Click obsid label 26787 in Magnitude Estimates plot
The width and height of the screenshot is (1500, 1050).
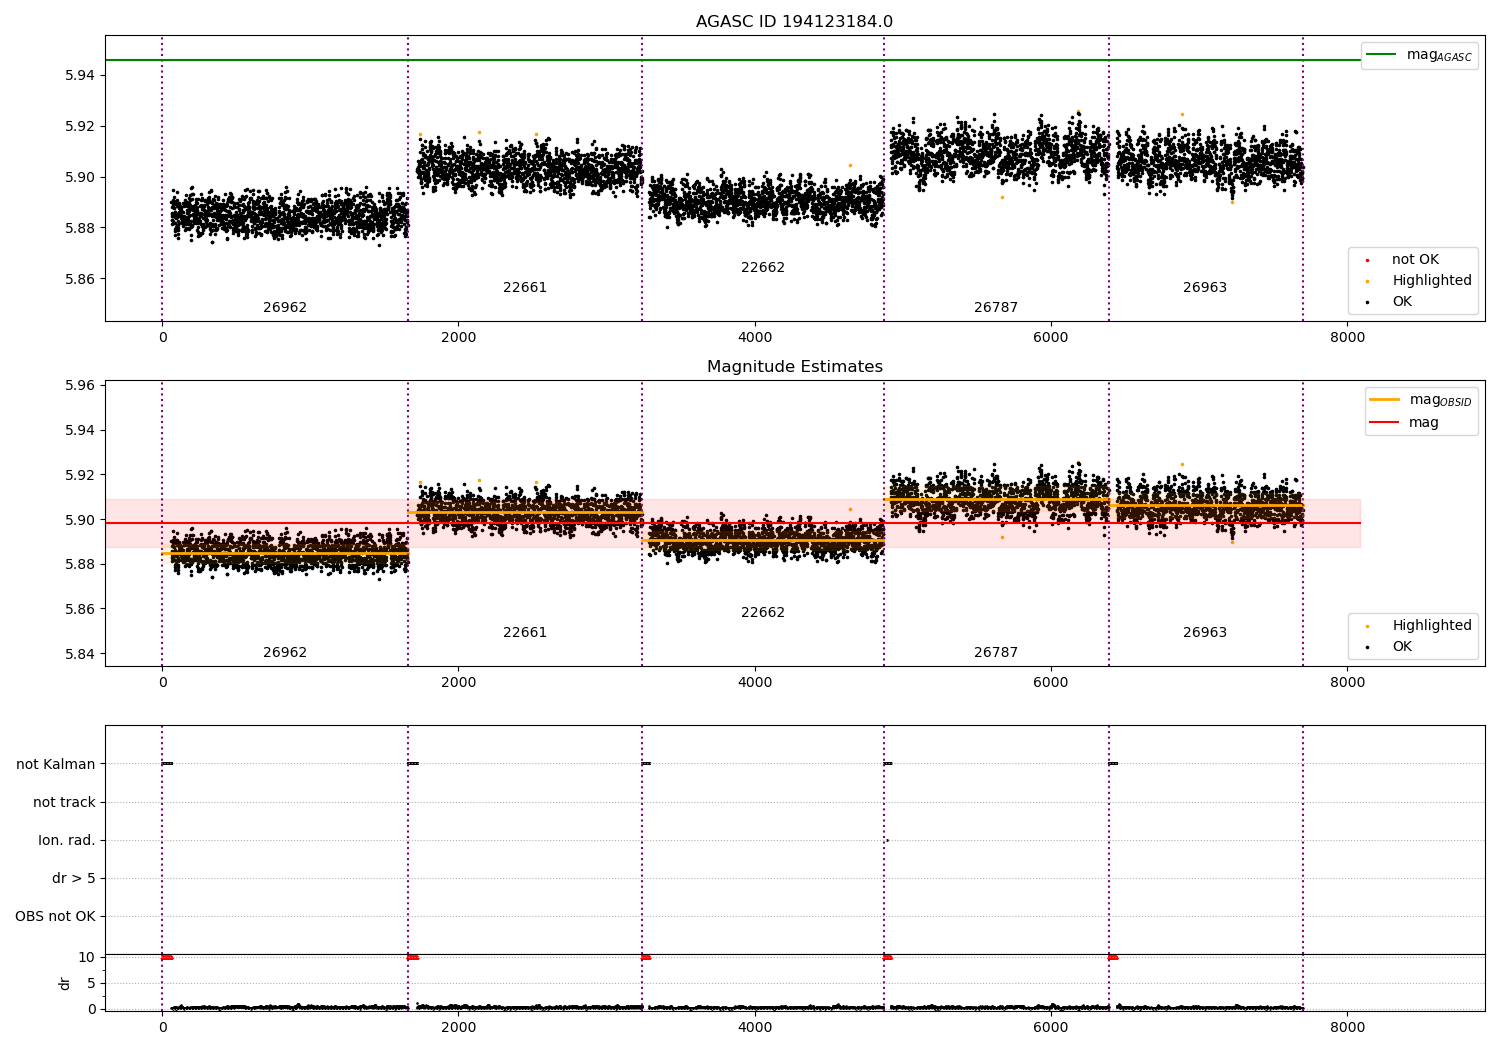pos(996,653)
